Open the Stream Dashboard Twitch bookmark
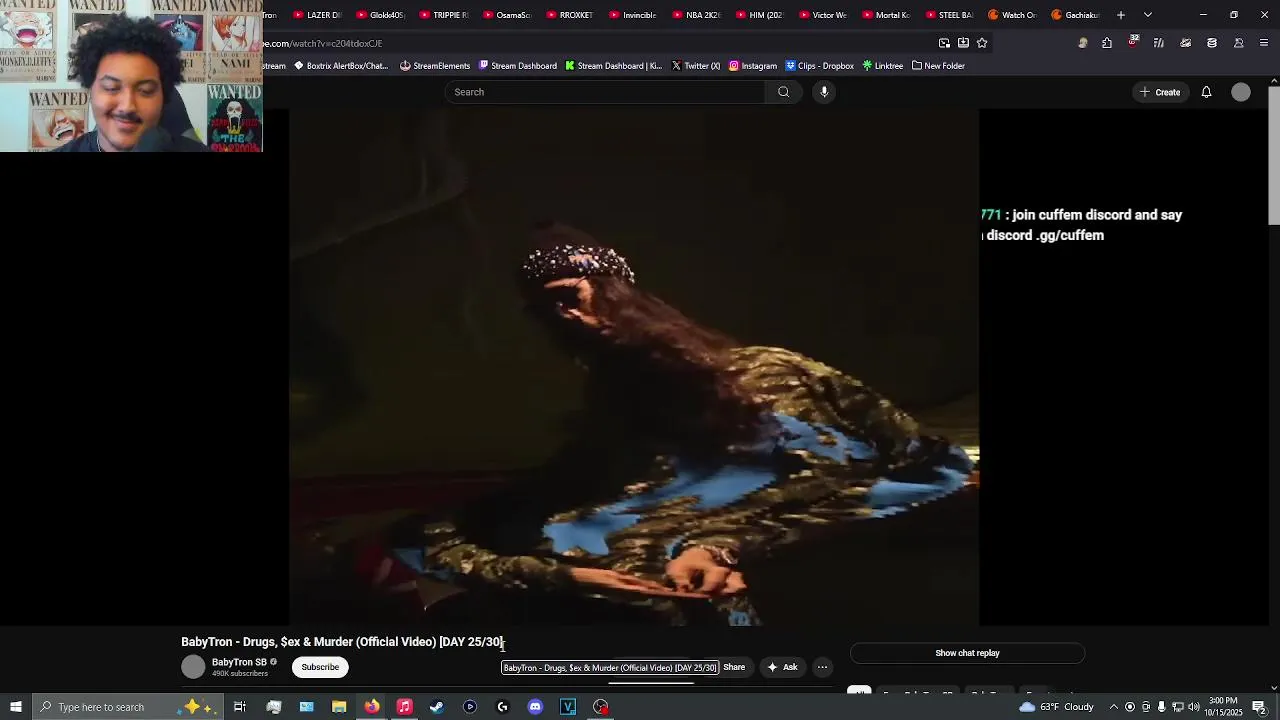1280x720 pixels. click(x=517, y=66)
